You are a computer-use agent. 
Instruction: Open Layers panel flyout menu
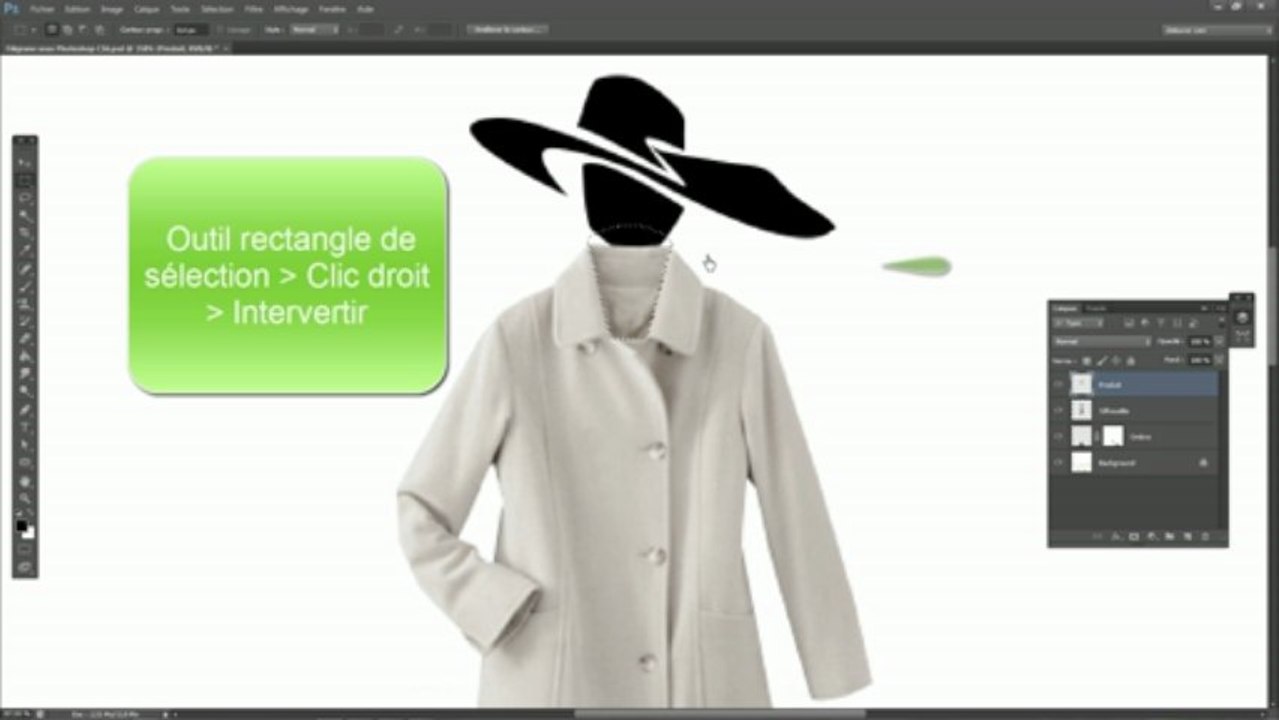[1221, 308]
